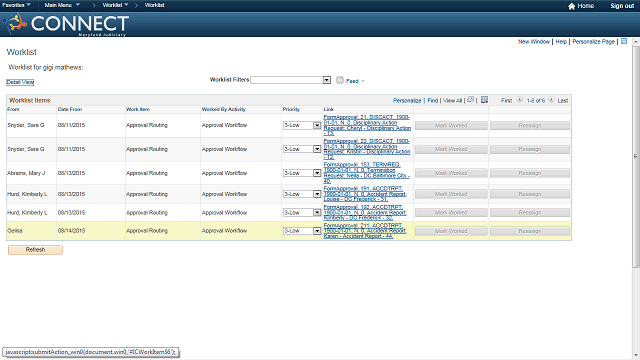Open FormApproval 191 ACCDTRPT link

point(365,194)
